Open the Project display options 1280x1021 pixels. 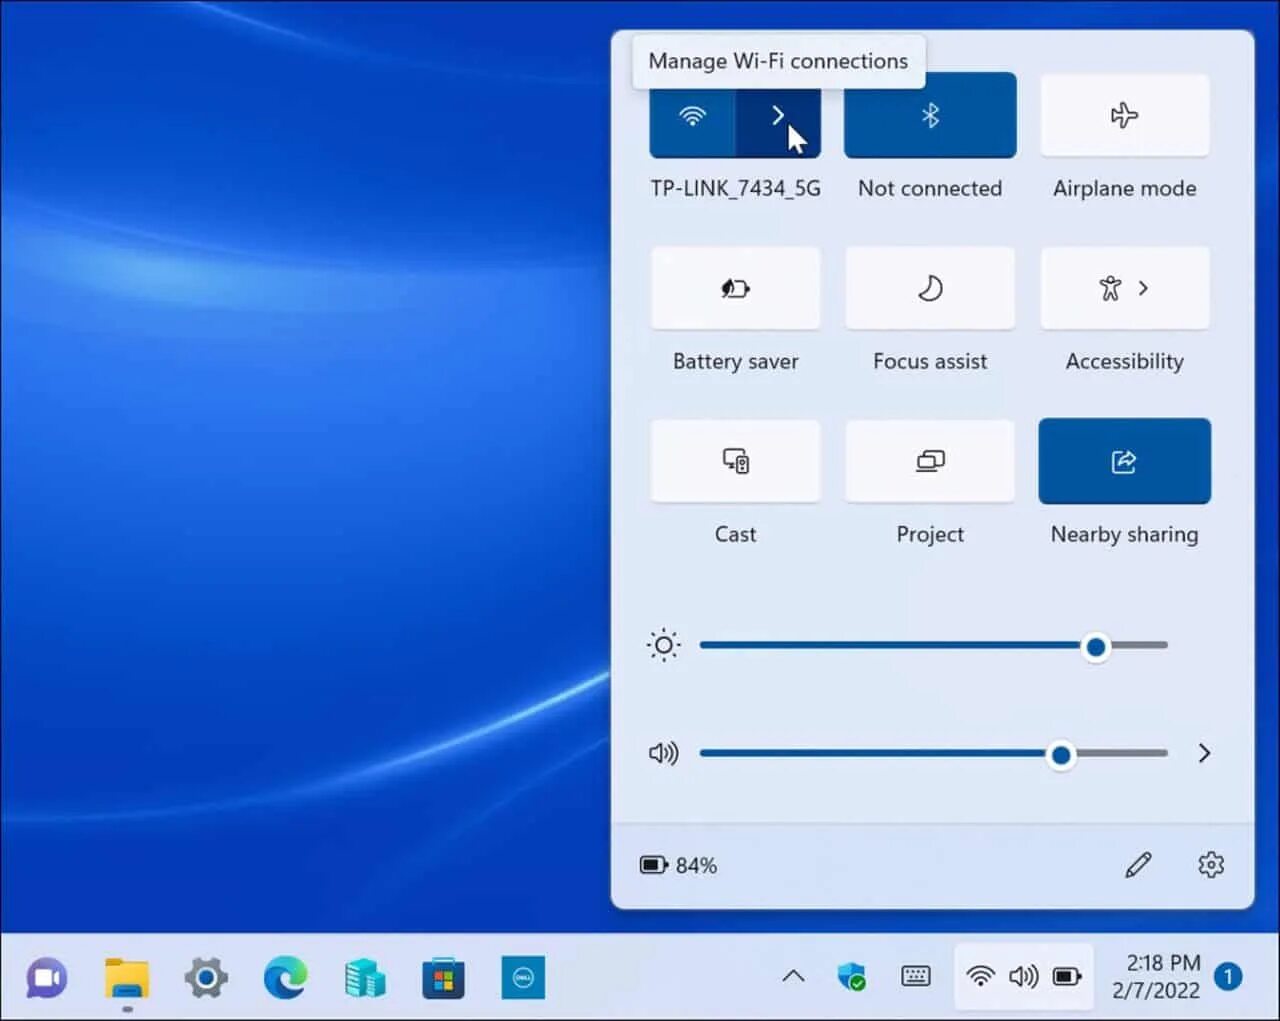pos(930,461)
